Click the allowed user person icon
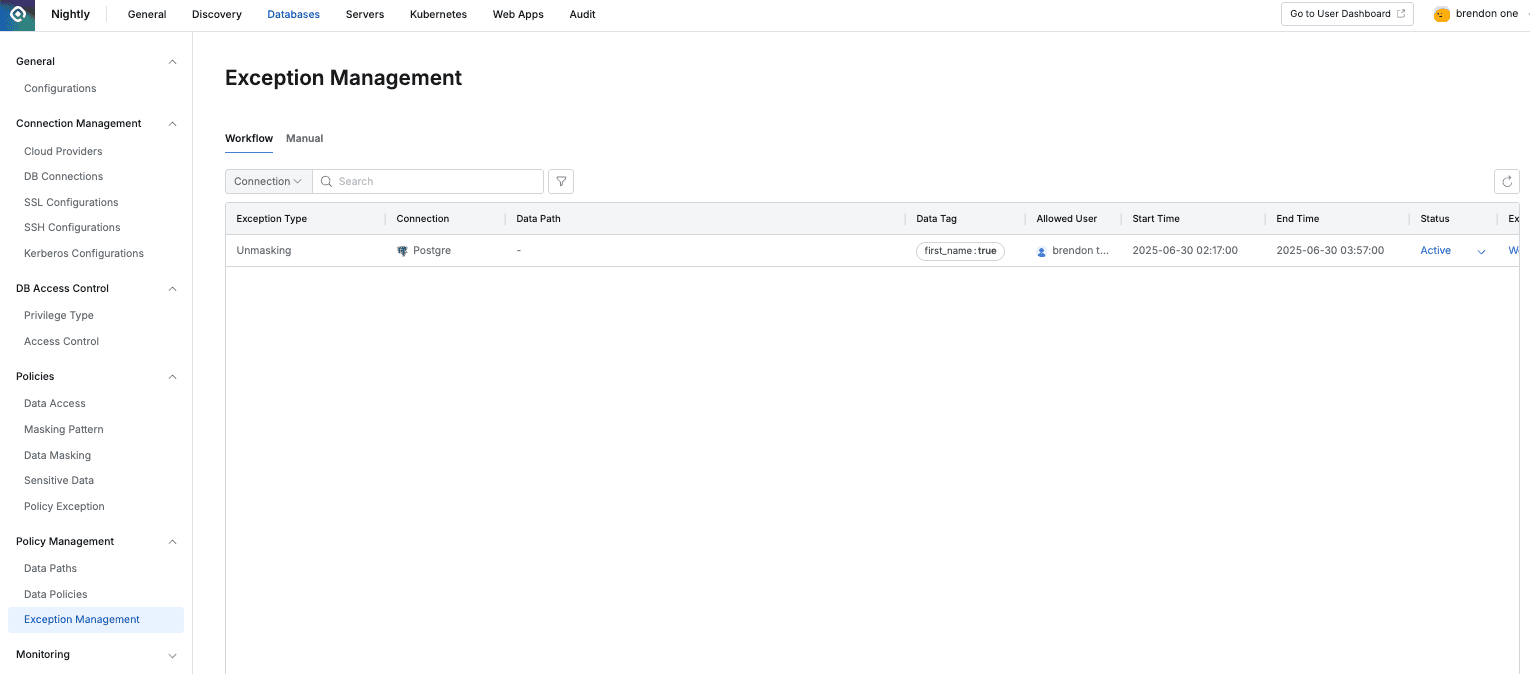This screenshot has height=674, width=1530. (1042, 251)
